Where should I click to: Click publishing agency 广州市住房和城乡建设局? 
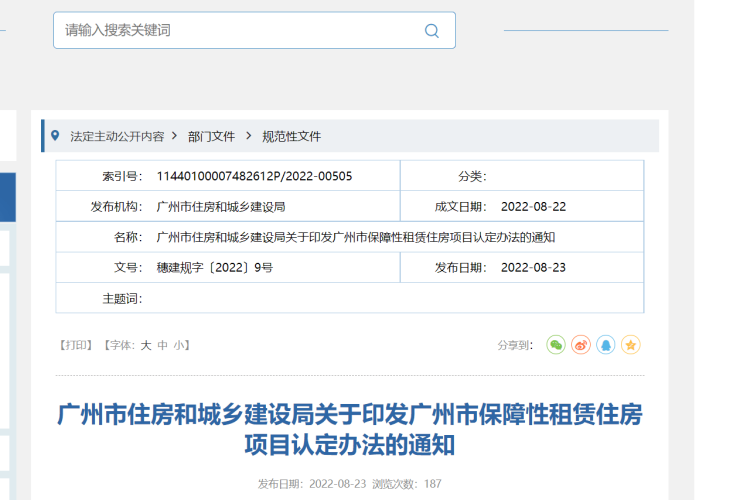tap(221, 207)
